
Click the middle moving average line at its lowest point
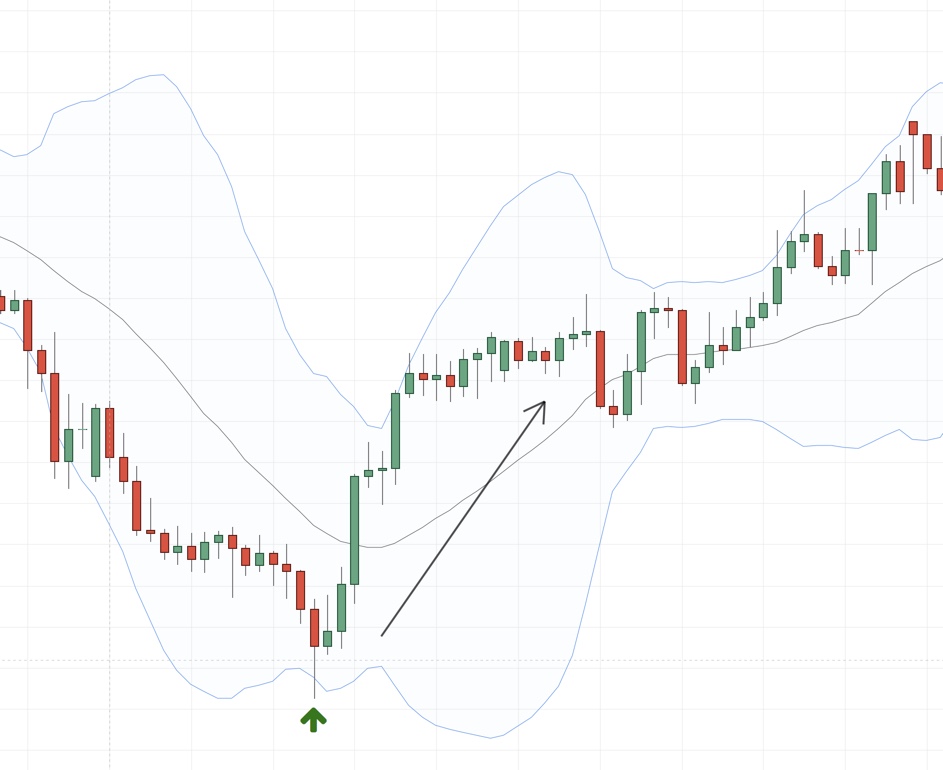[x=374, y=547]
